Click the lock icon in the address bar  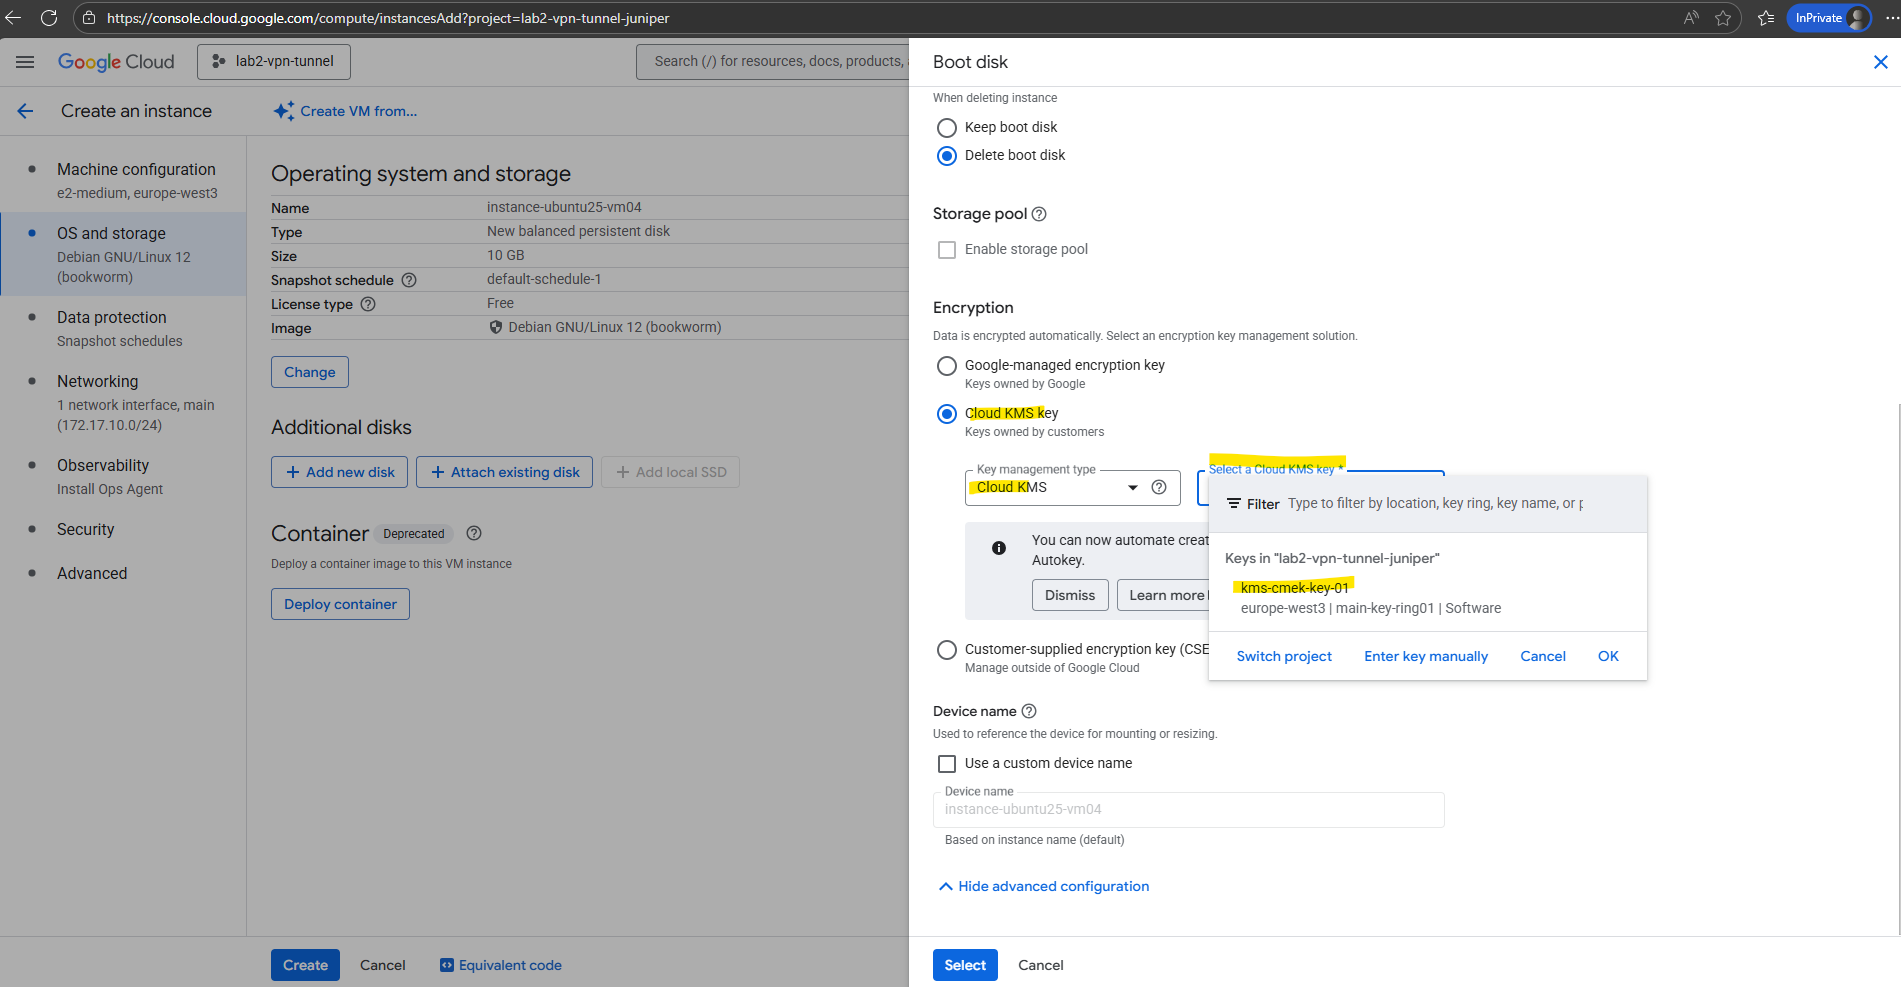88,18
